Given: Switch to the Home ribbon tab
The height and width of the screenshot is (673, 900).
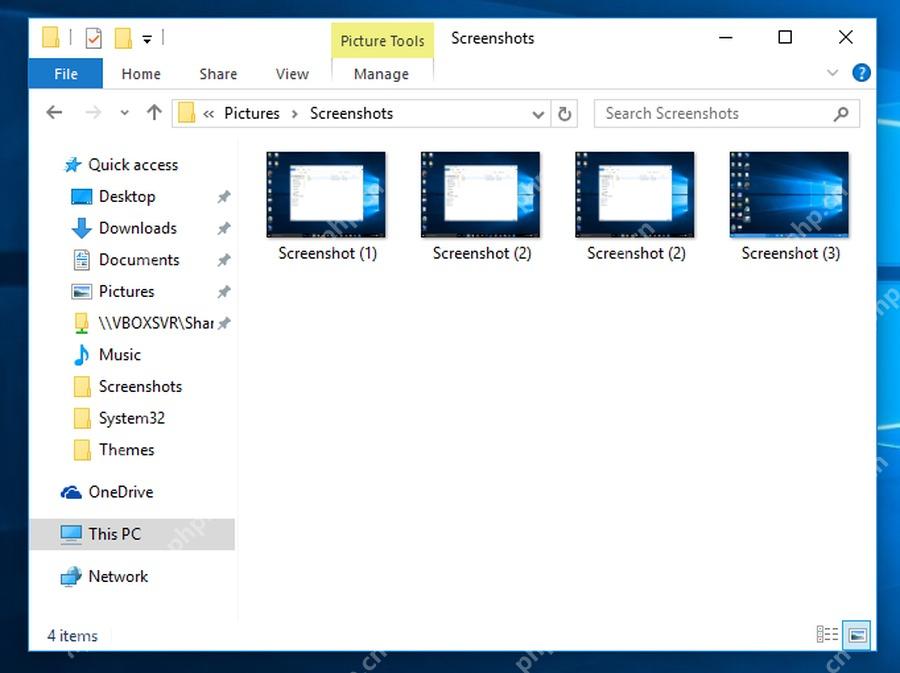Looking at the screenshot, I should pos(141,74).
